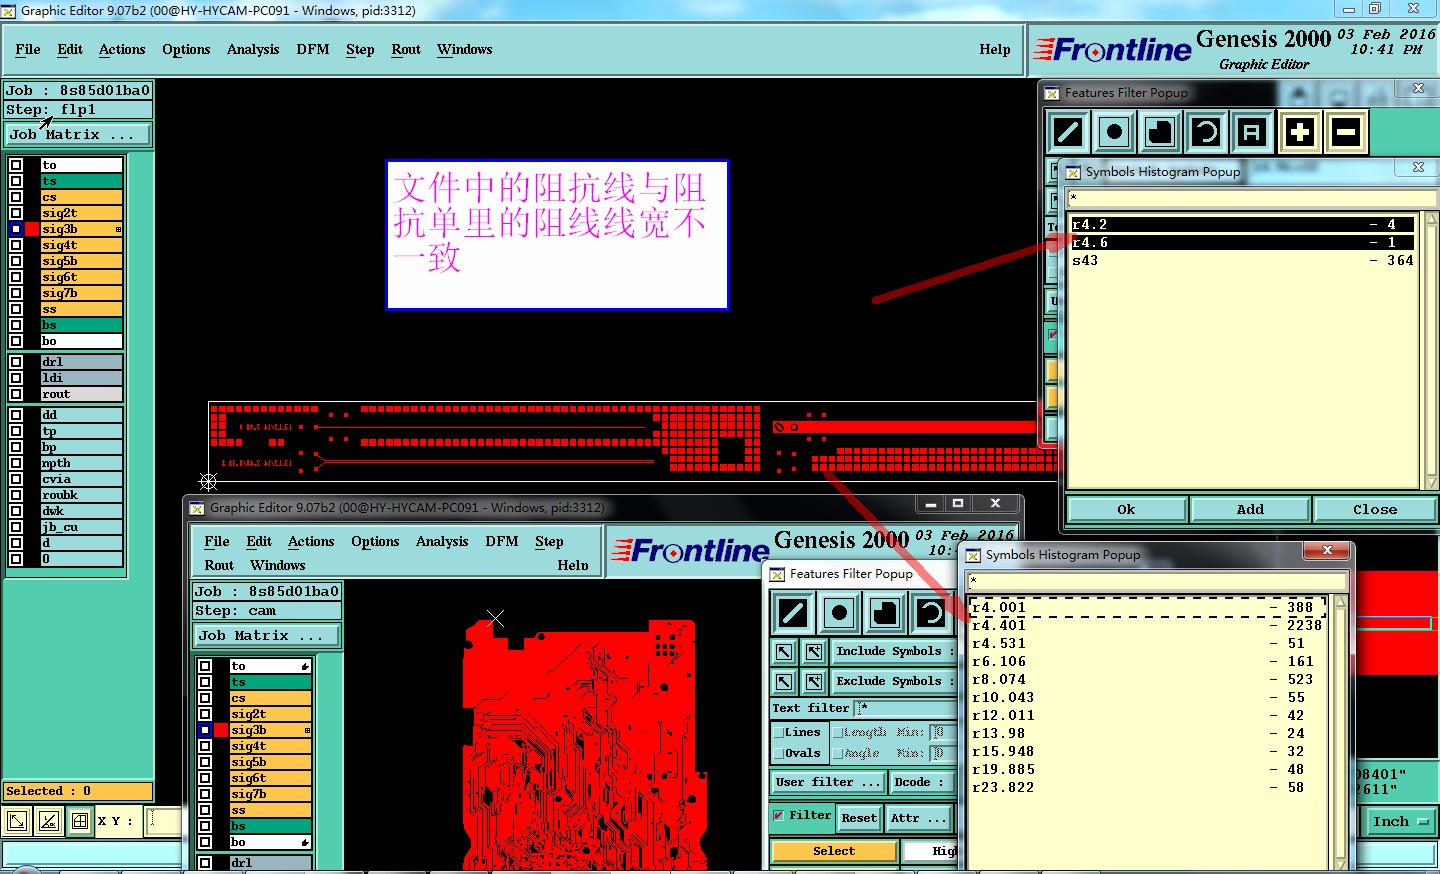The image size is (1440, 874).
Task: Click red color swatch of sig3b in main window
Action: 32,229
